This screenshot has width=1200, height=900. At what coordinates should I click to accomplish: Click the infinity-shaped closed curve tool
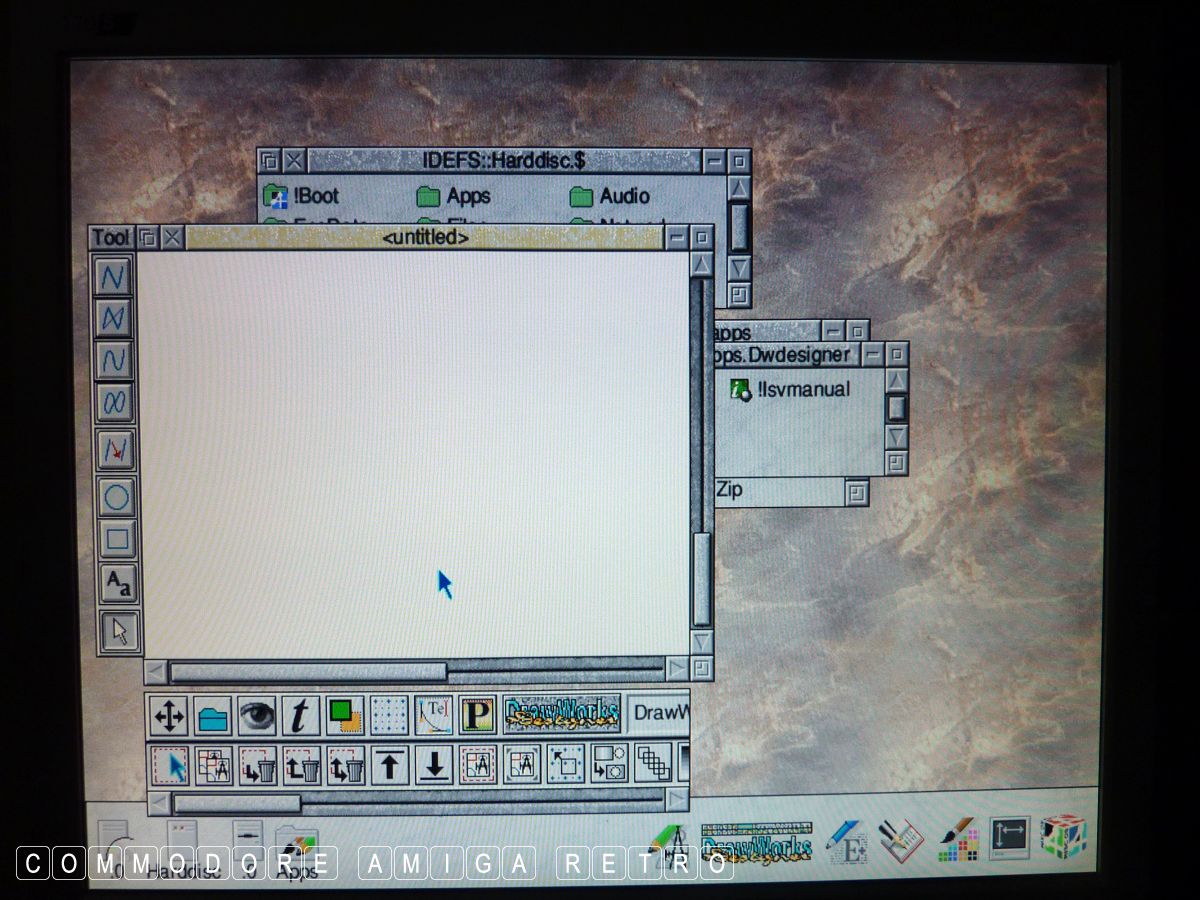coord(115,404)
